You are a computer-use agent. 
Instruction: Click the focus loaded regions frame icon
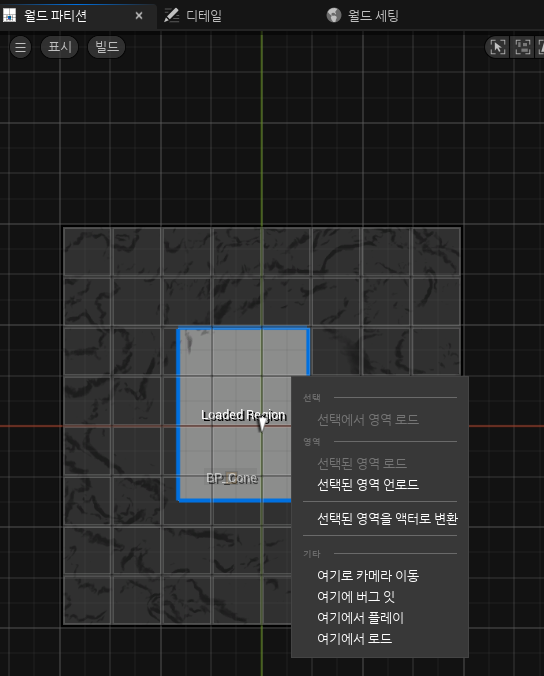coord(523,47)
